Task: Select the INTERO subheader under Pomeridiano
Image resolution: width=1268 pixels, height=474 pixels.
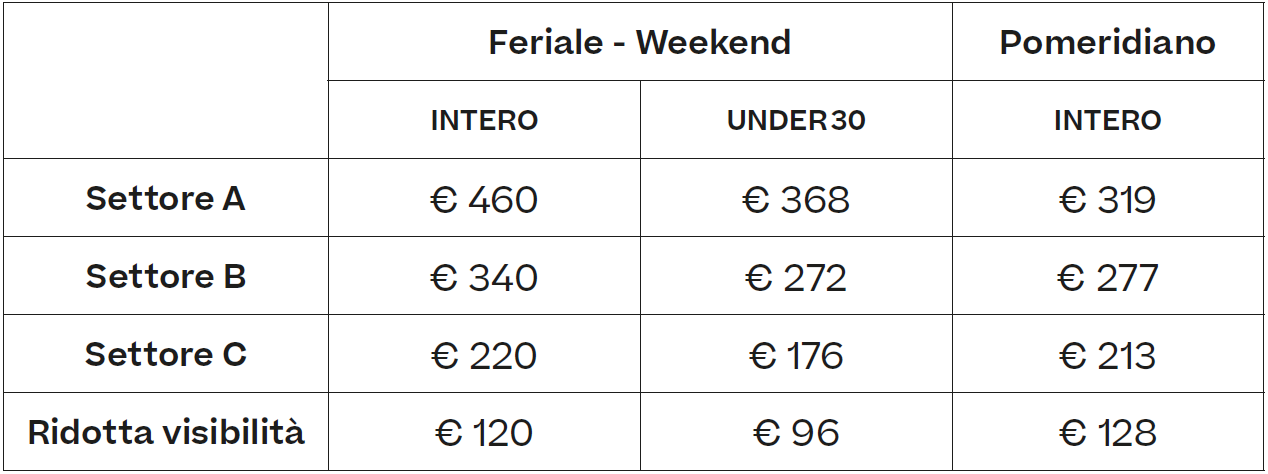Action: coord(1108,121)
